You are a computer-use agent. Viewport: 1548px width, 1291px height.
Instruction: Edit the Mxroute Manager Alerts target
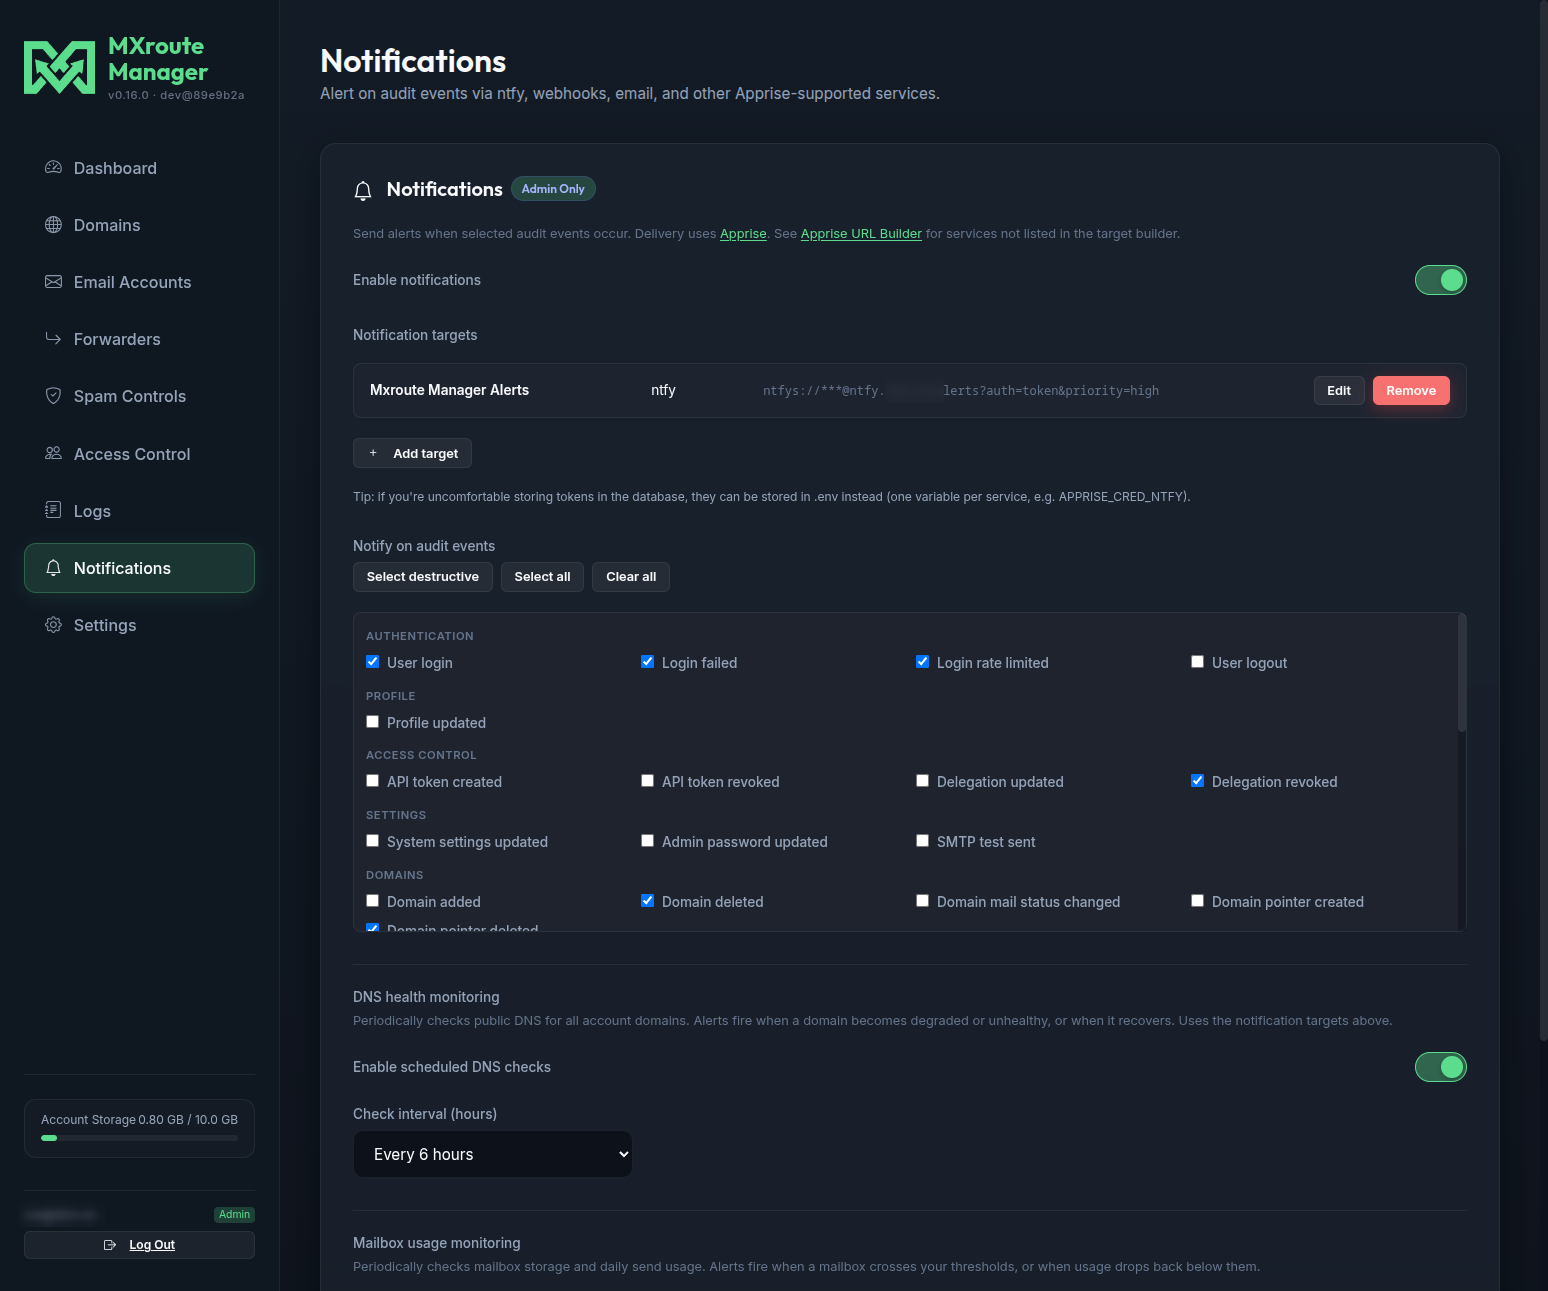tap(1339, 391)
